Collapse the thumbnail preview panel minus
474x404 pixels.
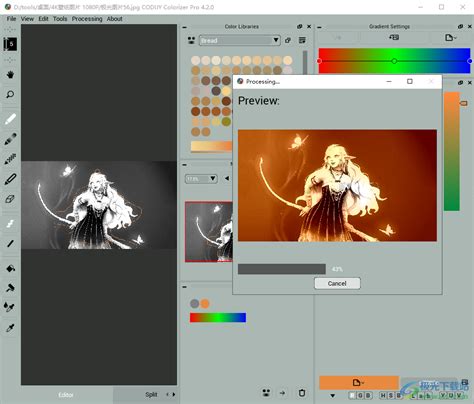click(x=184, y=164)
